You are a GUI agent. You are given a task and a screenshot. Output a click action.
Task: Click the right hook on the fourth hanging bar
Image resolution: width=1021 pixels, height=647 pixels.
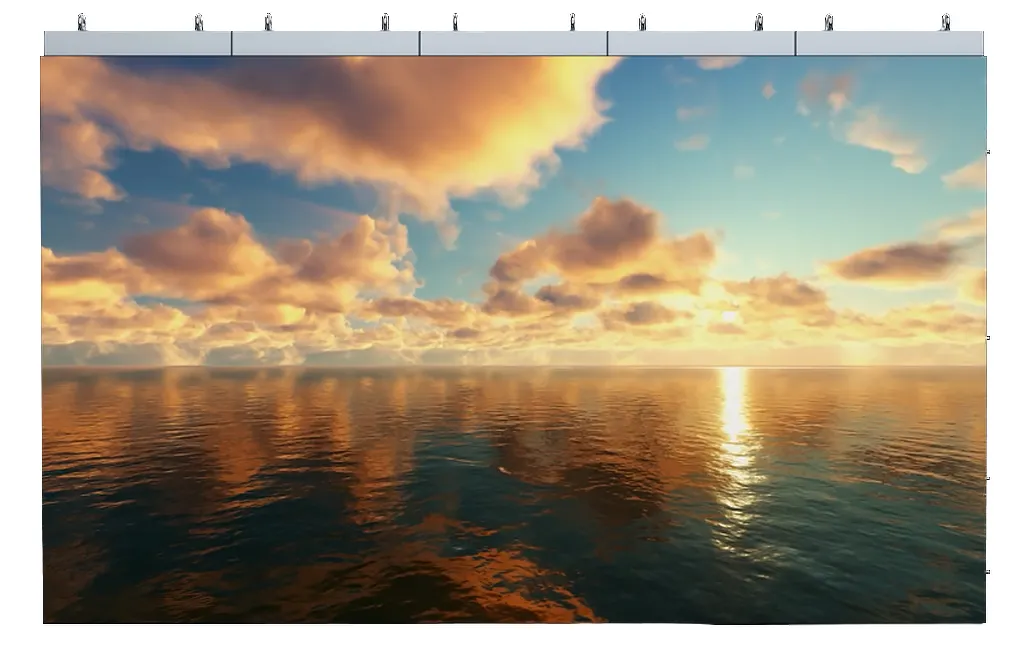759,22
